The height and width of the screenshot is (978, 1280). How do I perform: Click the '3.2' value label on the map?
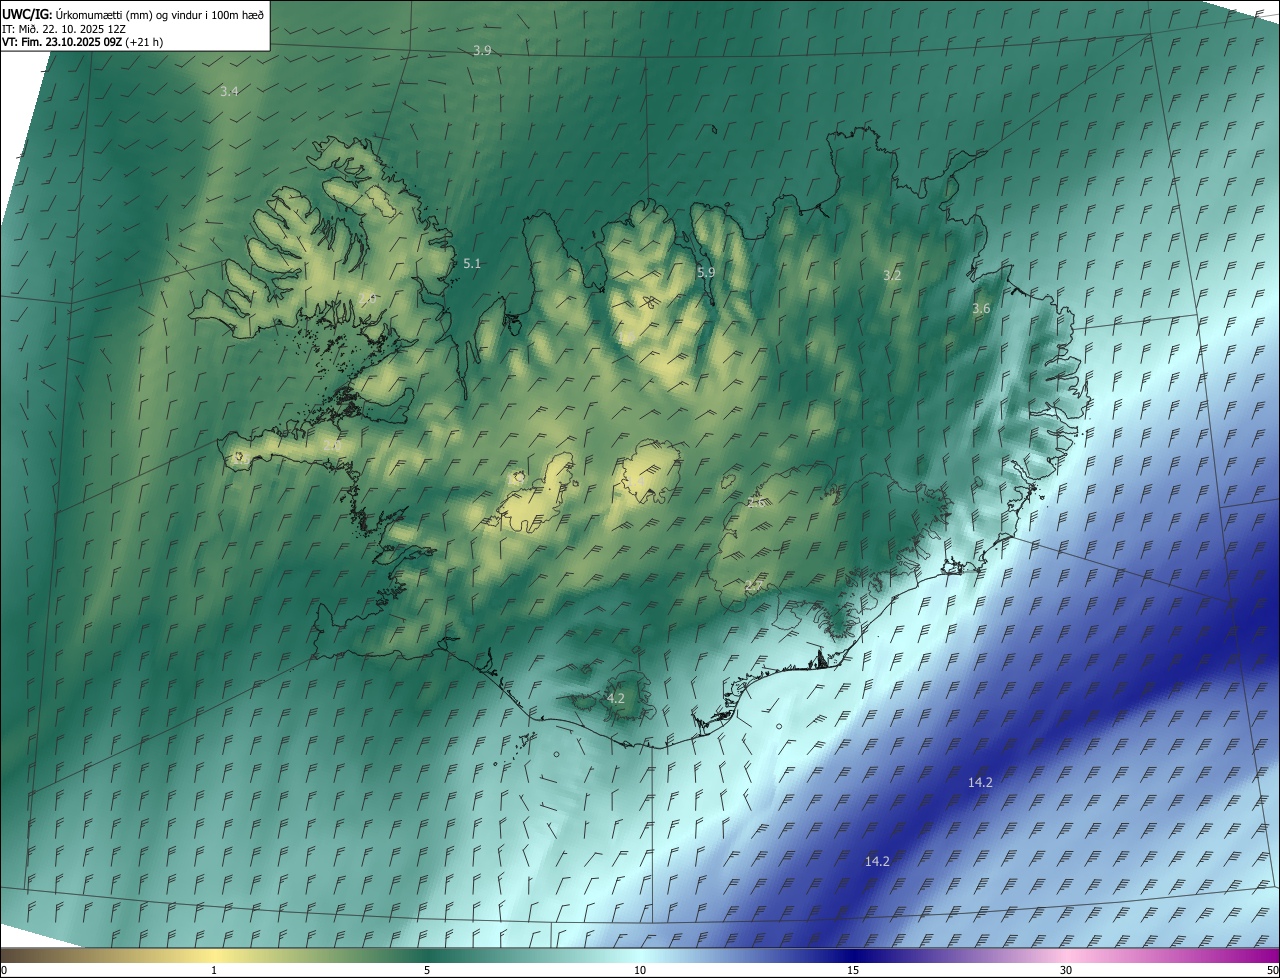[892, 274]
